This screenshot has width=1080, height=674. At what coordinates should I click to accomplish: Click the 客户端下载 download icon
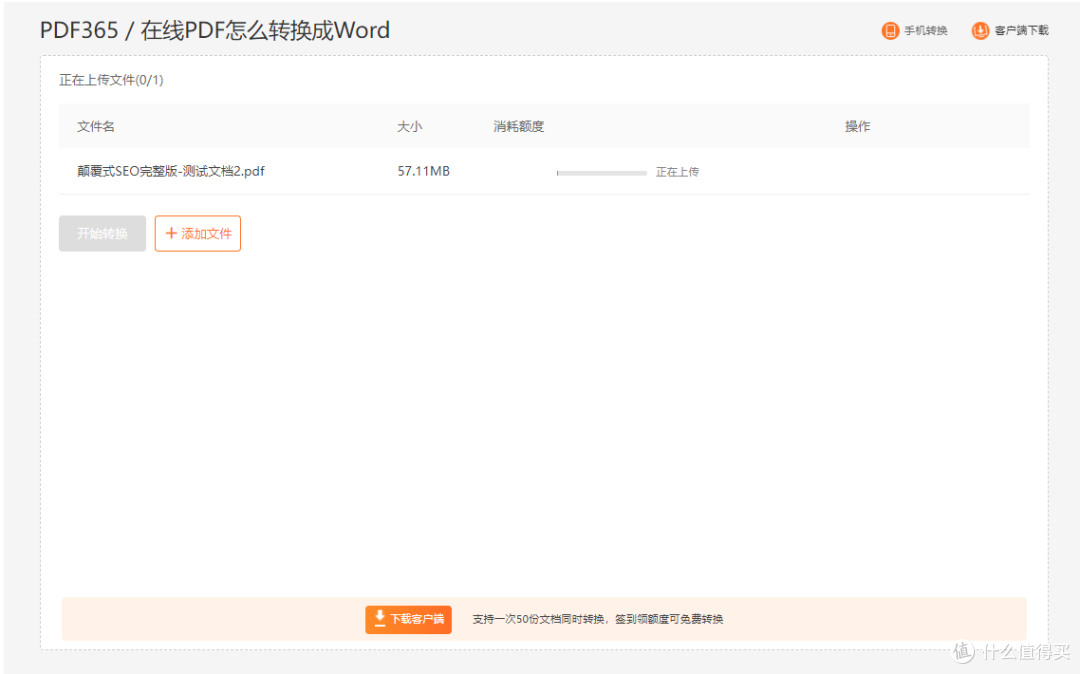tap(980, 30)
